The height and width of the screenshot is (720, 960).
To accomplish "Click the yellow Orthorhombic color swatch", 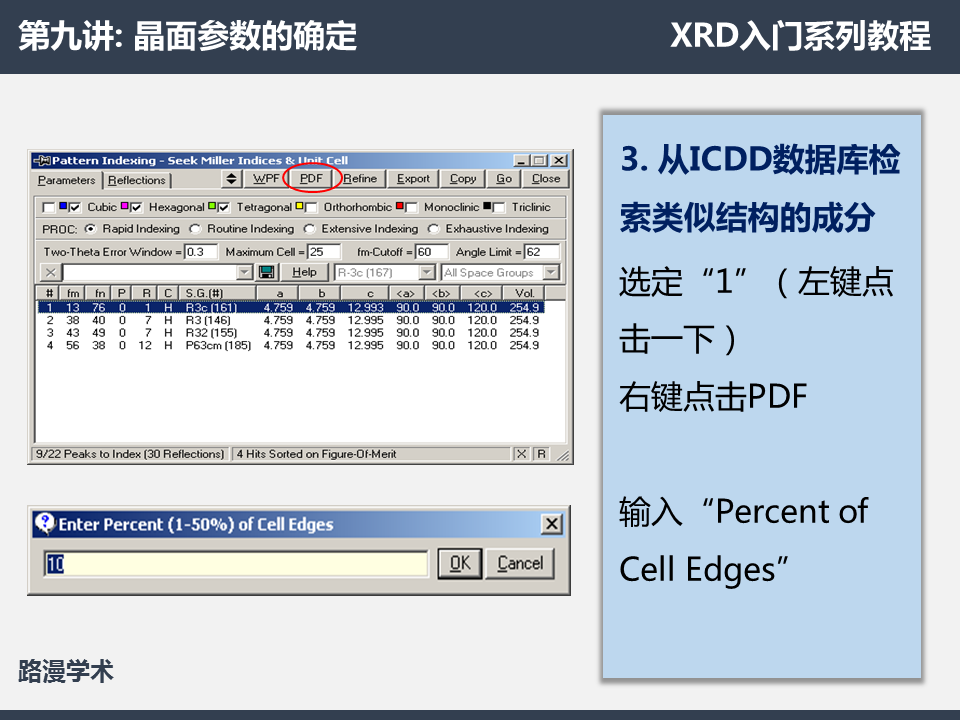I will click(299, 206).
